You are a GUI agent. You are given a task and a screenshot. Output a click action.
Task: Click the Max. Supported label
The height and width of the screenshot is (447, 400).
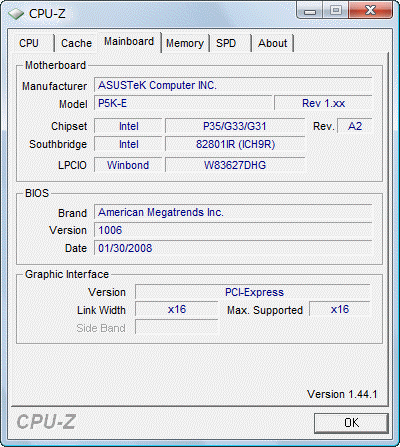point(265,310)
